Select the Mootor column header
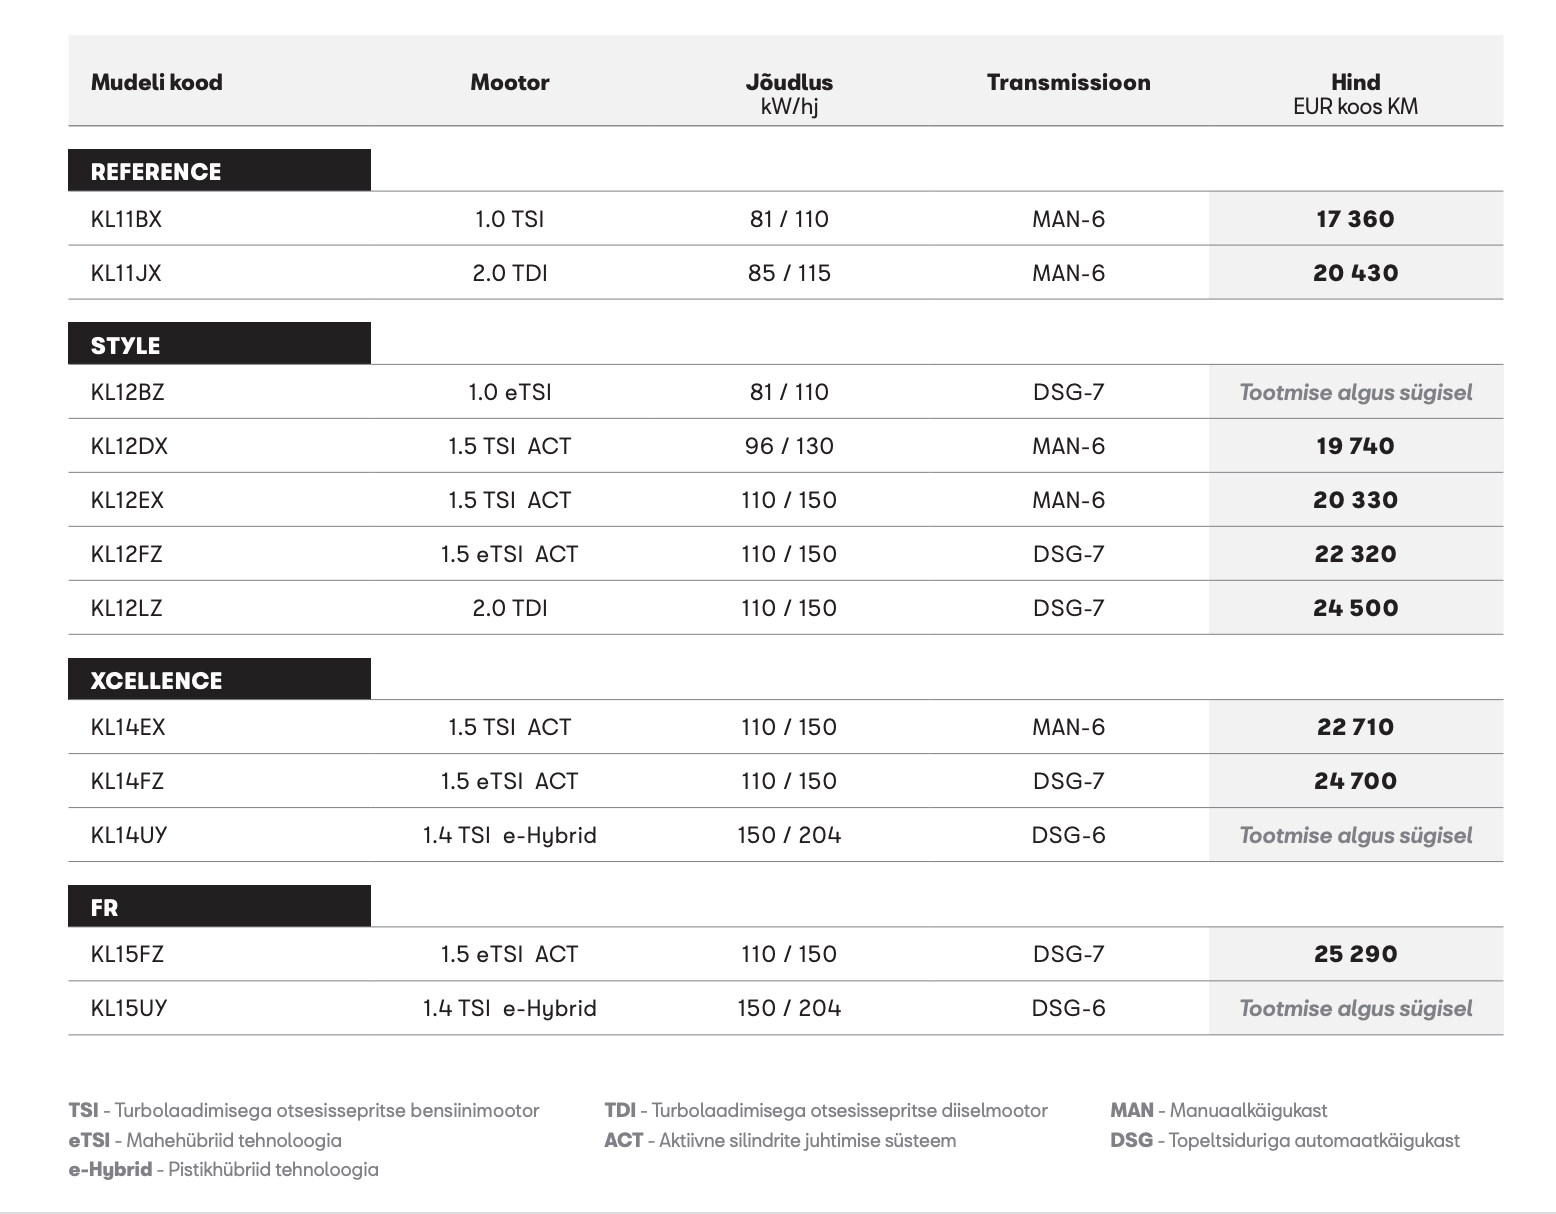The width and height of the screenshot is (1556, 1214). pos(509,82)
